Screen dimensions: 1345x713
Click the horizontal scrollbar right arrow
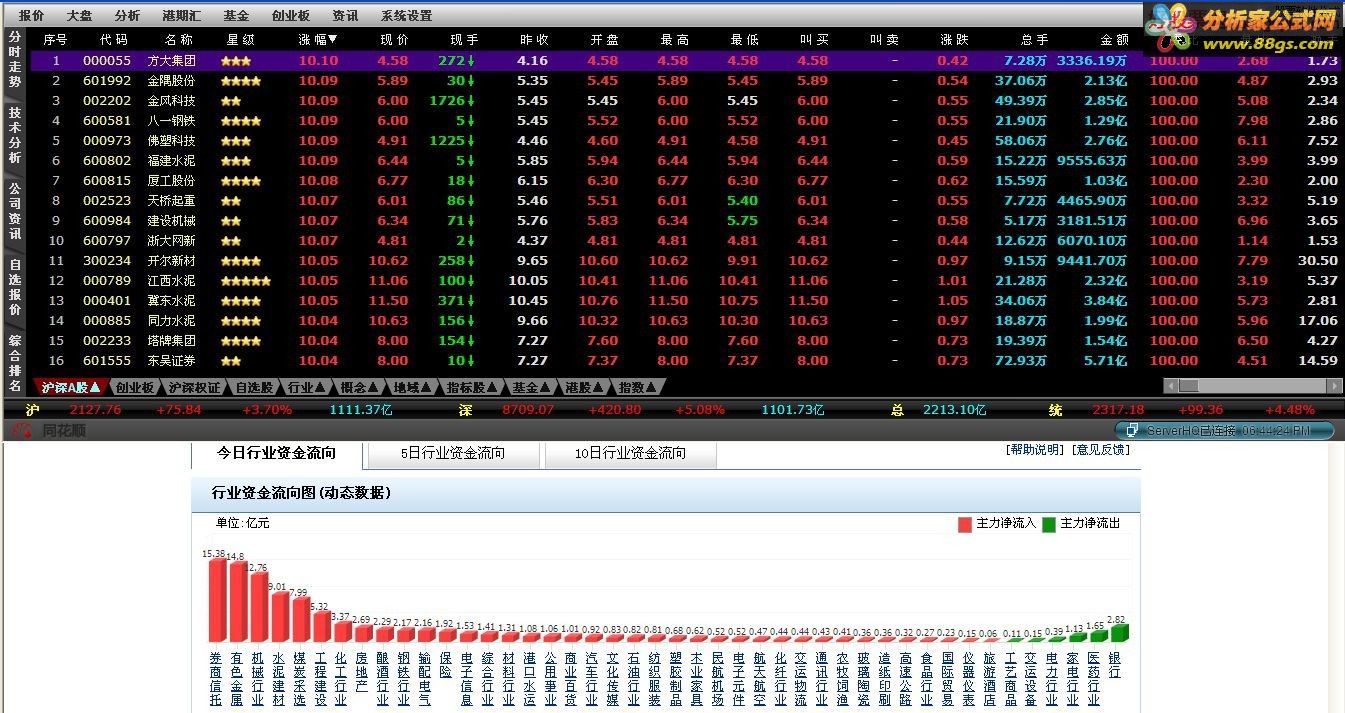point(1336,386)
